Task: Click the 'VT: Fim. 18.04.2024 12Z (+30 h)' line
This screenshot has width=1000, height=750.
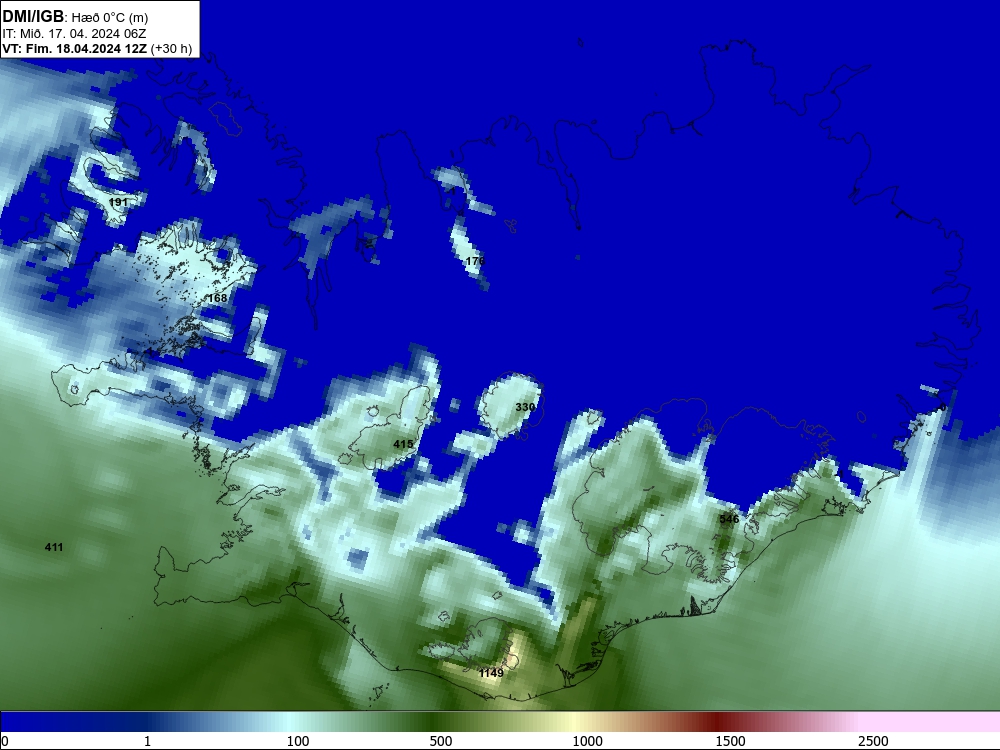Action: pyautogui.click(x=97, y=49)
